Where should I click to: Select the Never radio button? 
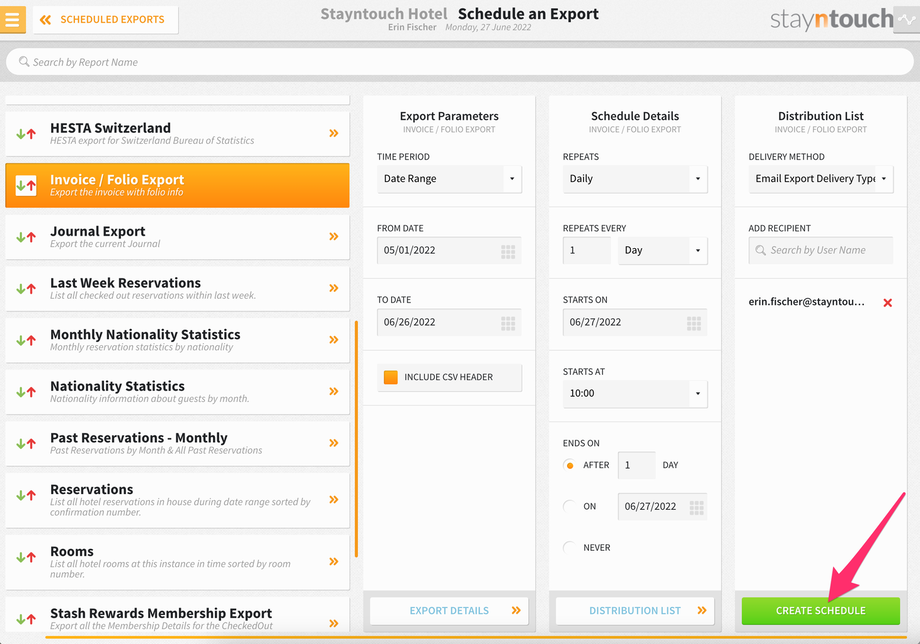569,547
